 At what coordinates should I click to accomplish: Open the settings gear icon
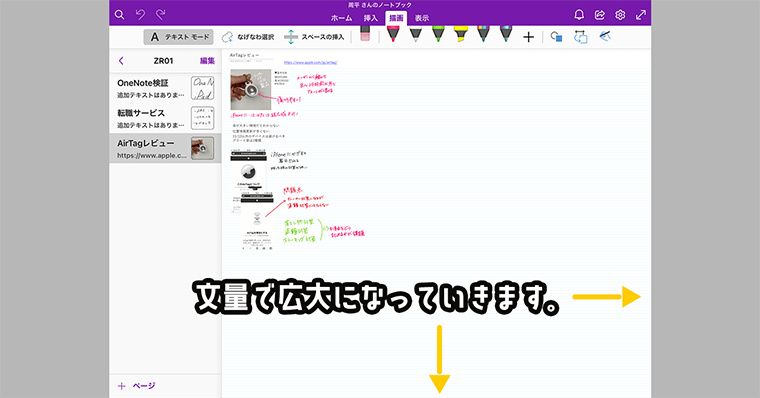pyautogui.click(x=620, y=15)
